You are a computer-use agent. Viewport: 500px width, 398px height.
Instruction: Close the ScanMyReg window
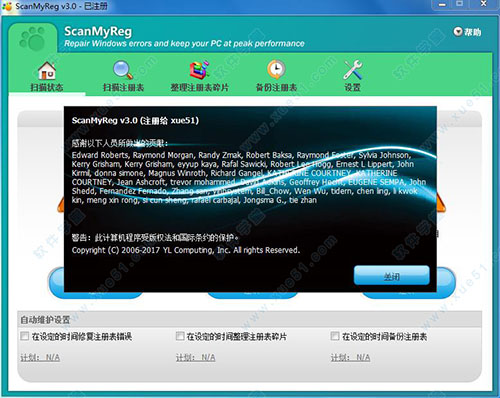click(x=484, y=4)
